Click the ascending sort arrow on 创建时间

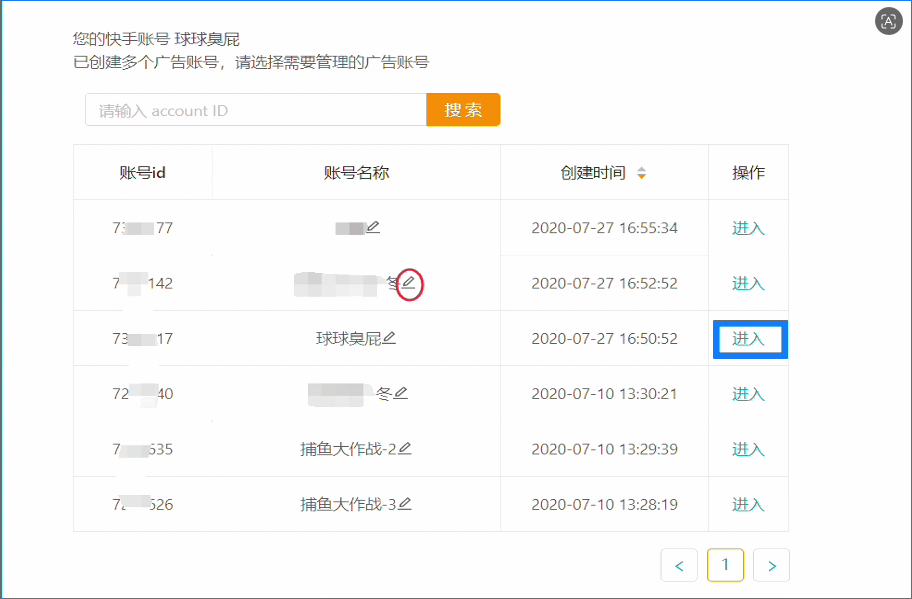tap(642, 167)
